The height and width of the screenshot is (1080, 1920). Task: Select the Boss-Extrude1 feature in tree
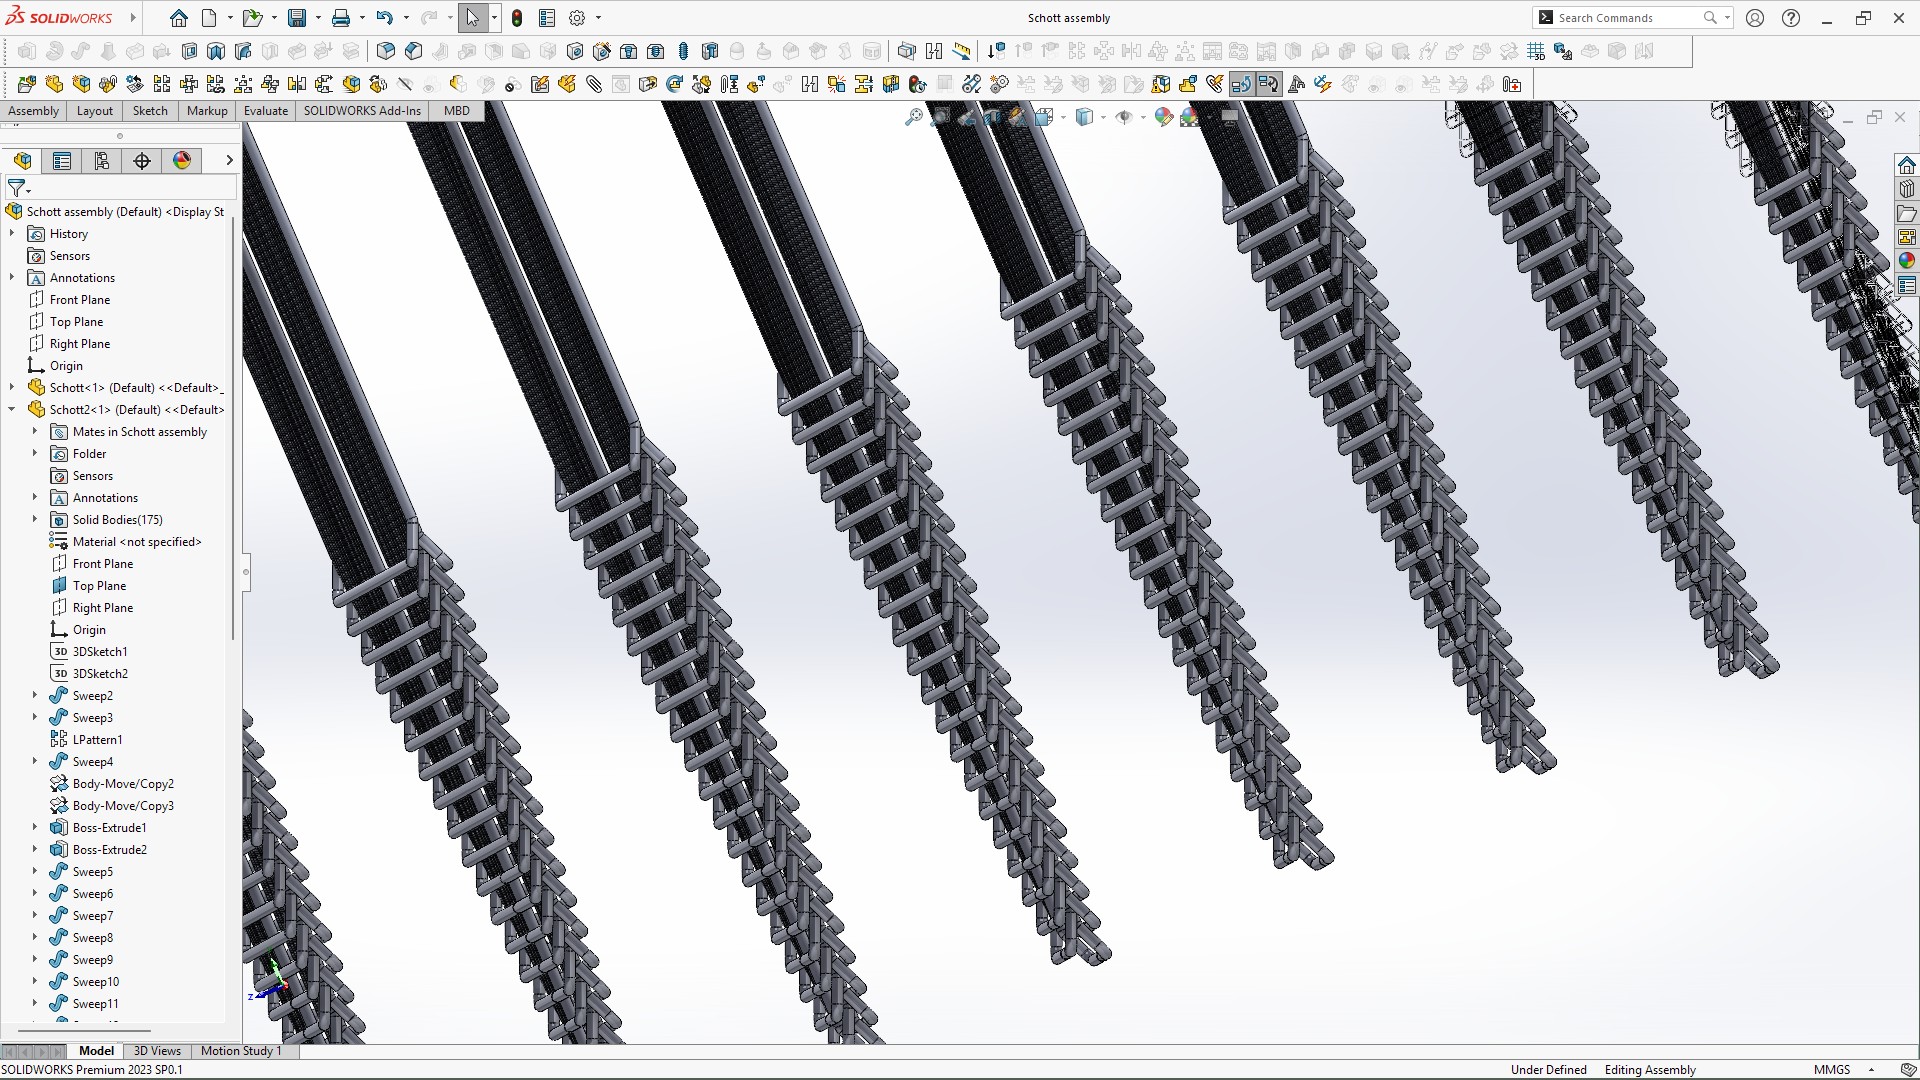tap(109, 828)
